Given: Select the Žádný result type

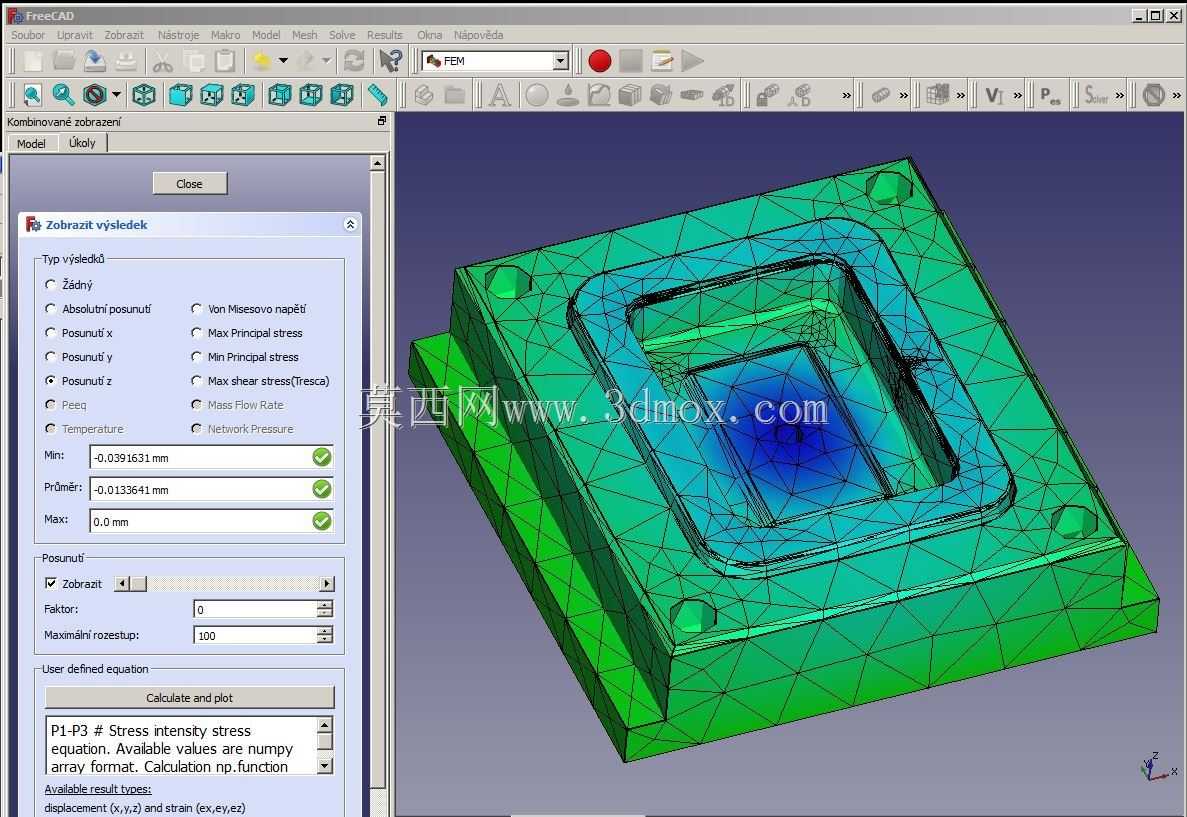Looking at the screenshot, I should click(69, 285).
